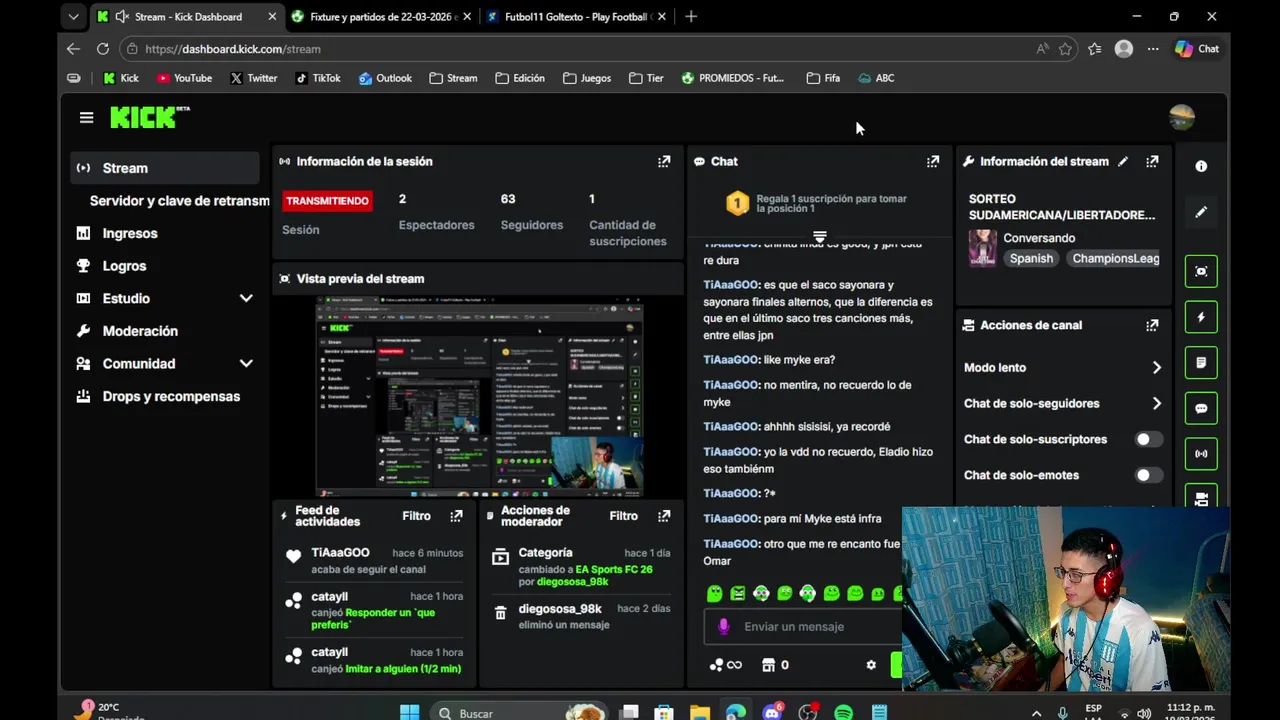The width and height of the screenshot is (1280, 720).
Task: Open the browser tab list dropdown
Action: click(73, 17)
